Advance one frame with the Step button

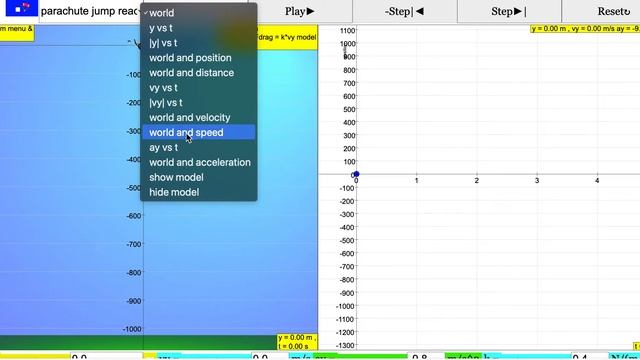pyautogui.click(x=509, y=11)
